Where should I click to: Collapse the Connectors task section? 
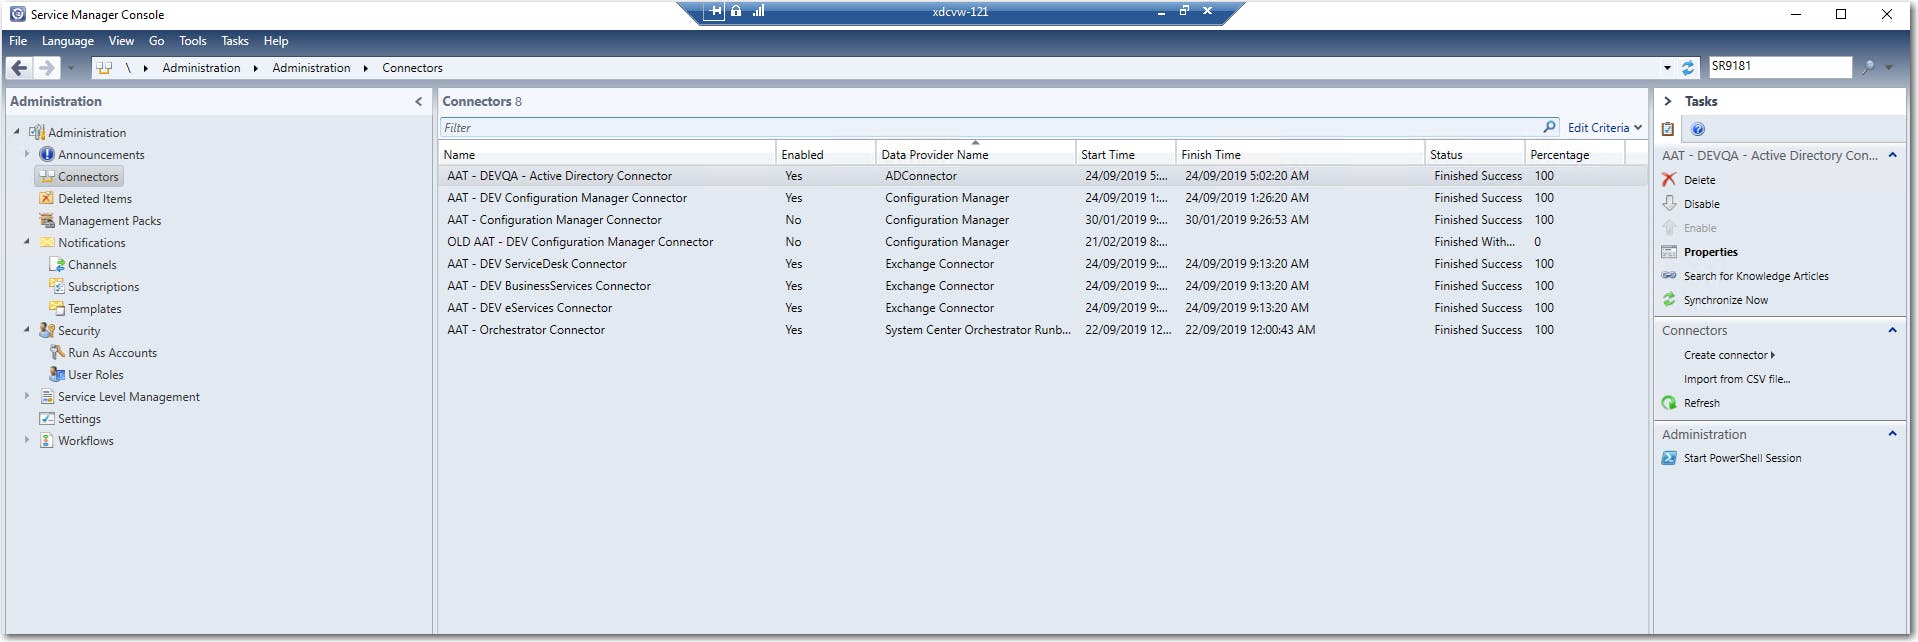tap(1892, 330)
